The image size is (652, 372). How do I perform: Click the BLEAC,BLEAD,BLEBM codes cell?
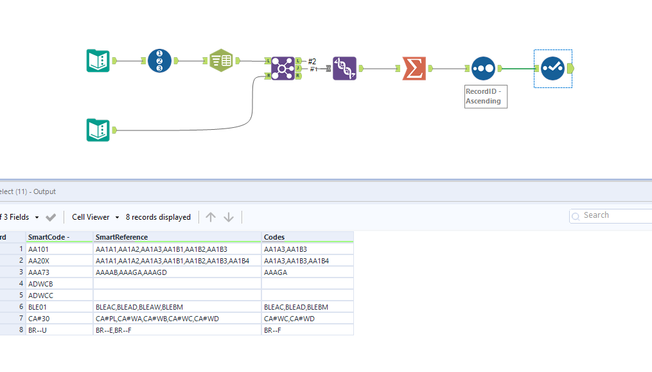coord(307,307)
